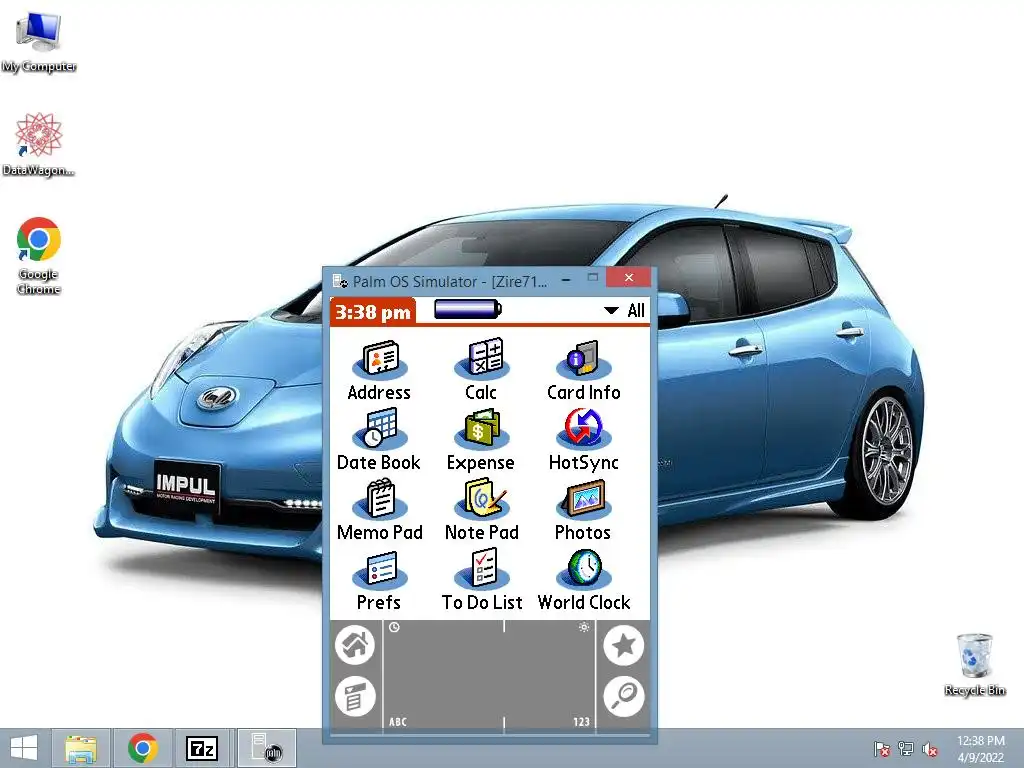The height and width of the screenshot is (768, 1024).
Task: Click the Palm OS Simulator title bar icon
Action: click(340, 281)
